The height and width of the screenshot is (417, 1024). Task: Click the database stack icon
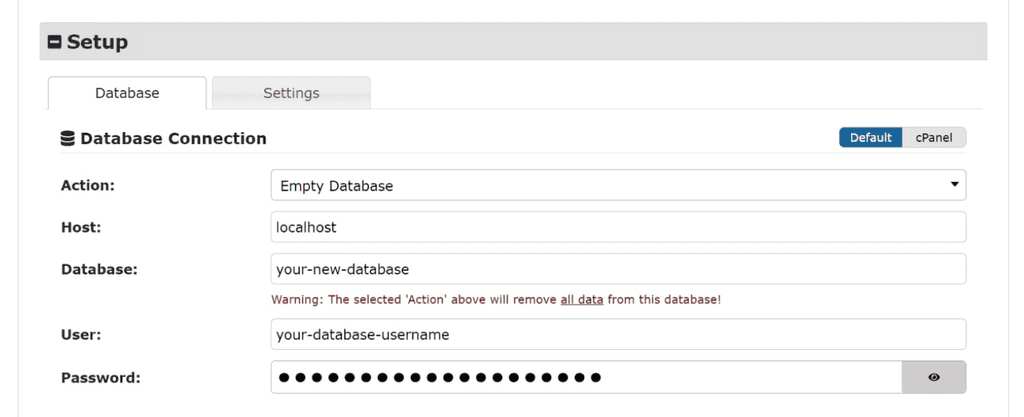(68, 138)
